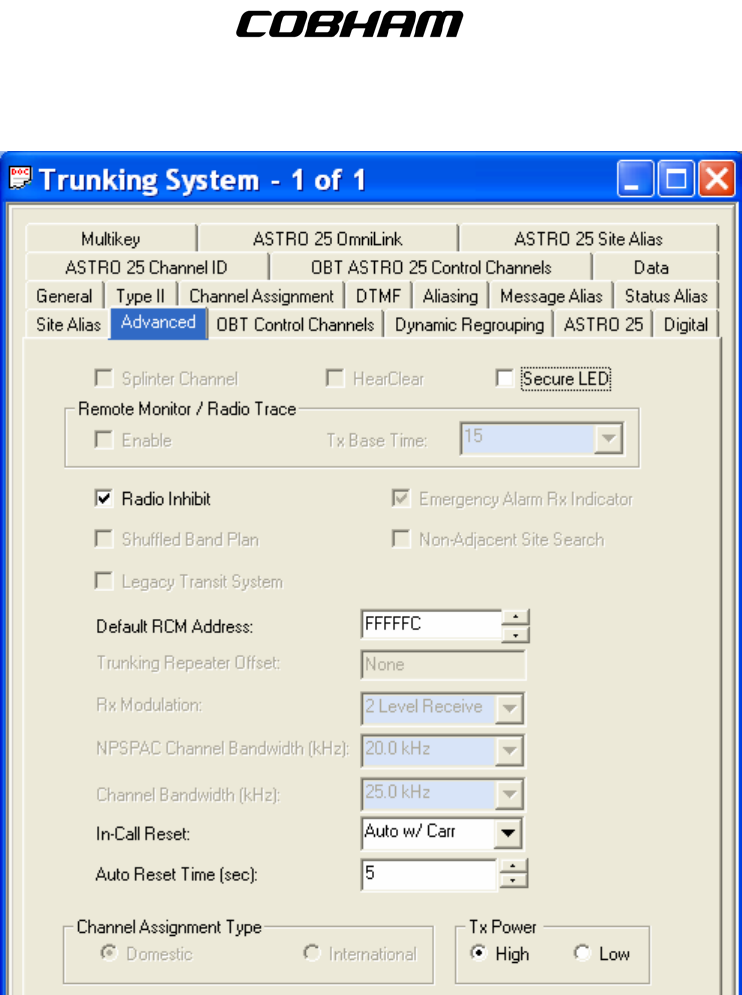This screenshot has height=995, width=742.
Task: Toggle Non-Adjacent Site Search checkbox
Action: pyautogui.click(x=401, y=539)
